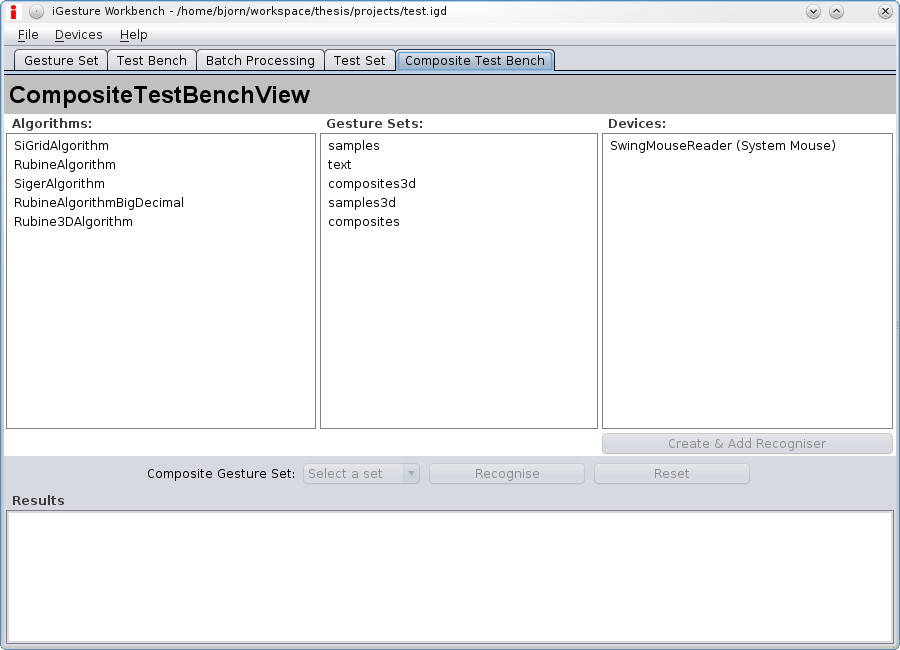Image resolution: width=900 pixels, height=650 pixels.
Task: Pick Rubine3DAlgorithm in the Algorithms list
Action: 73,222
